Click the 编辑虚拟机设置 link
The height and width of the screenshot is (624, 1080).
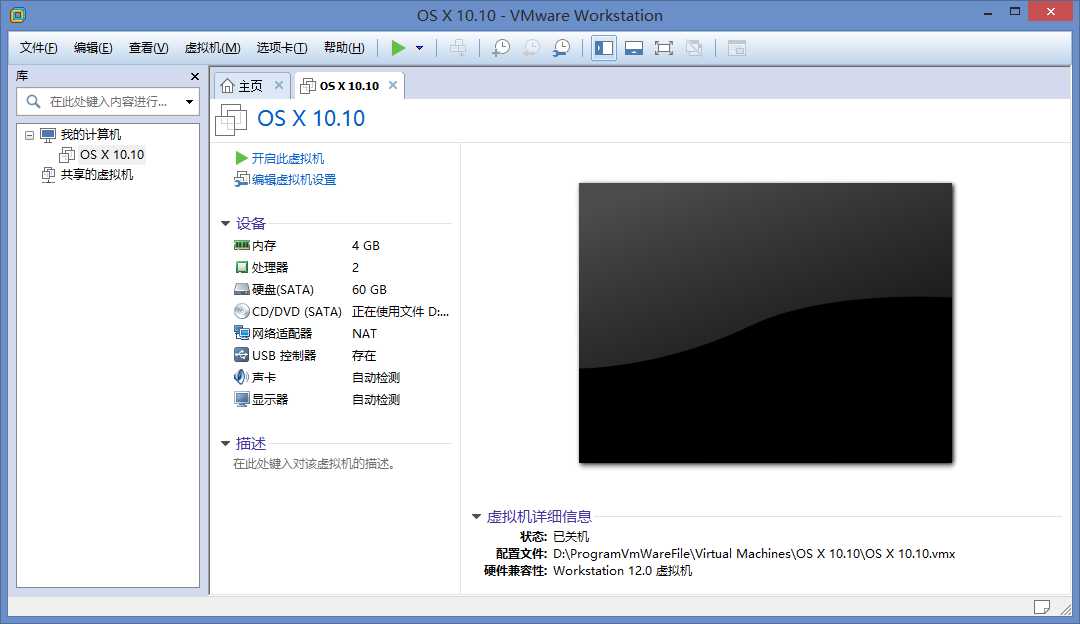coord(293,180)
